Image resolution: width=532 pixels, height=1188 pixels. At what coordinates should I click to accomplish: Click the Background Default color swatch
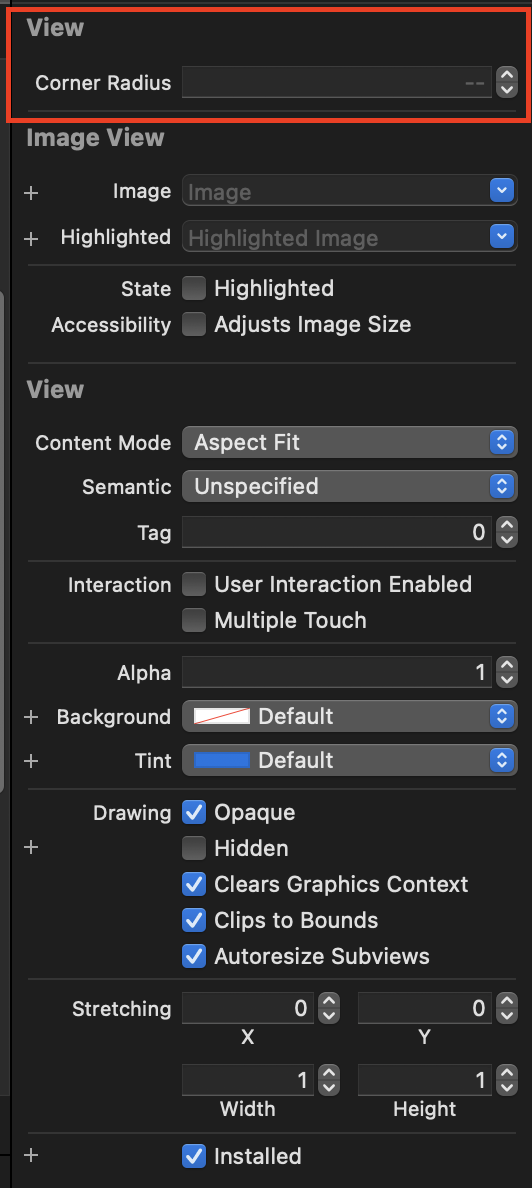(222, 716)
